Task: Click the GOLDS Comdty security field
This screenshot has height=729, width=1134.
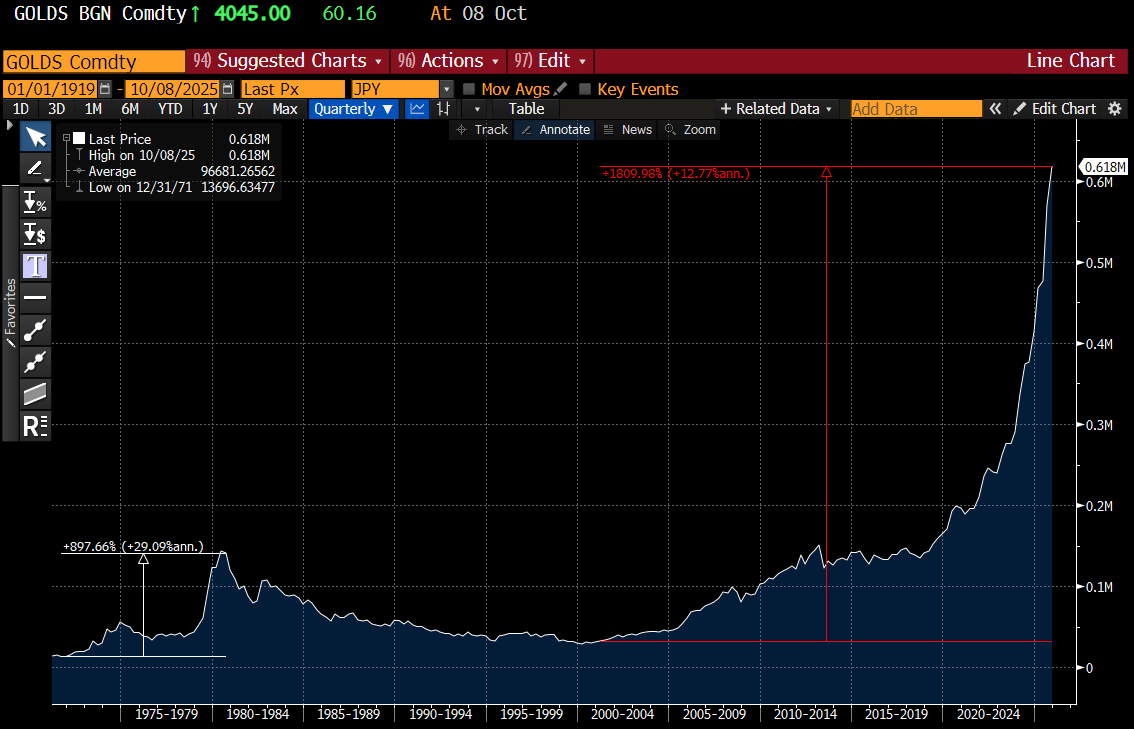Action: [x=94, y=61]
